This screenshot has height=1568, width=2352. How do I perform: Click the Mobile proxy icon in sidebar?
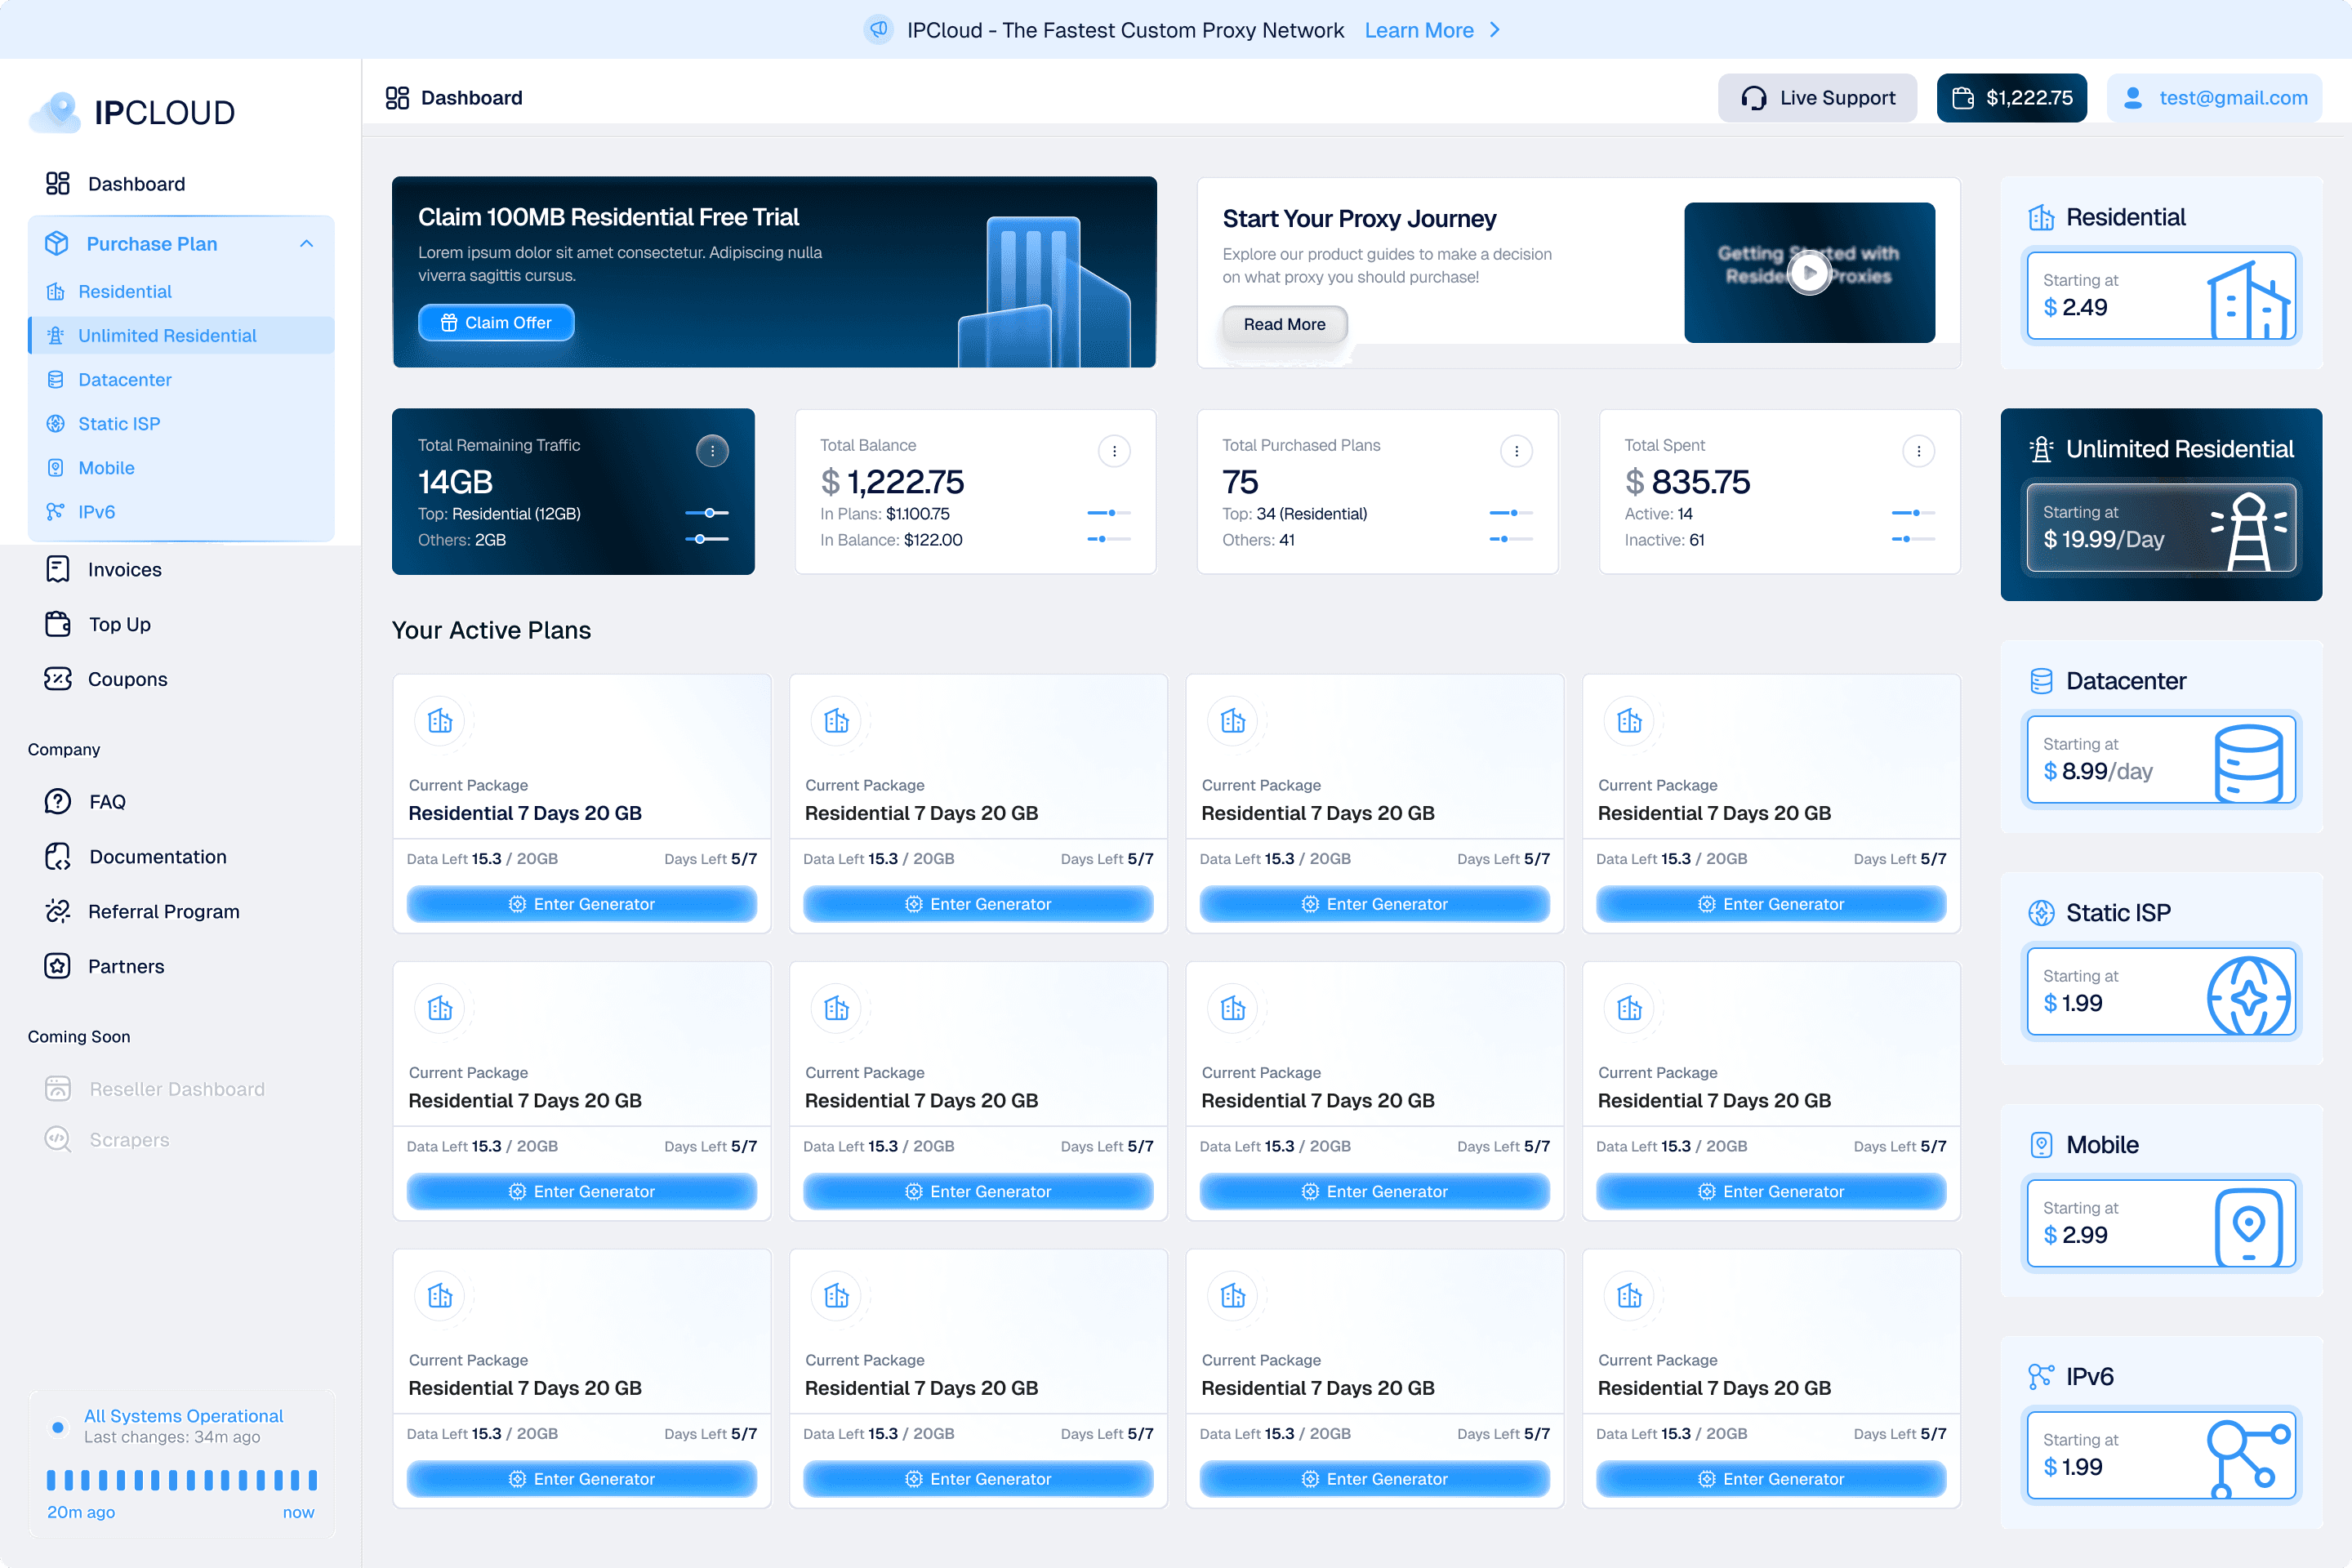[x=56, y=467]
